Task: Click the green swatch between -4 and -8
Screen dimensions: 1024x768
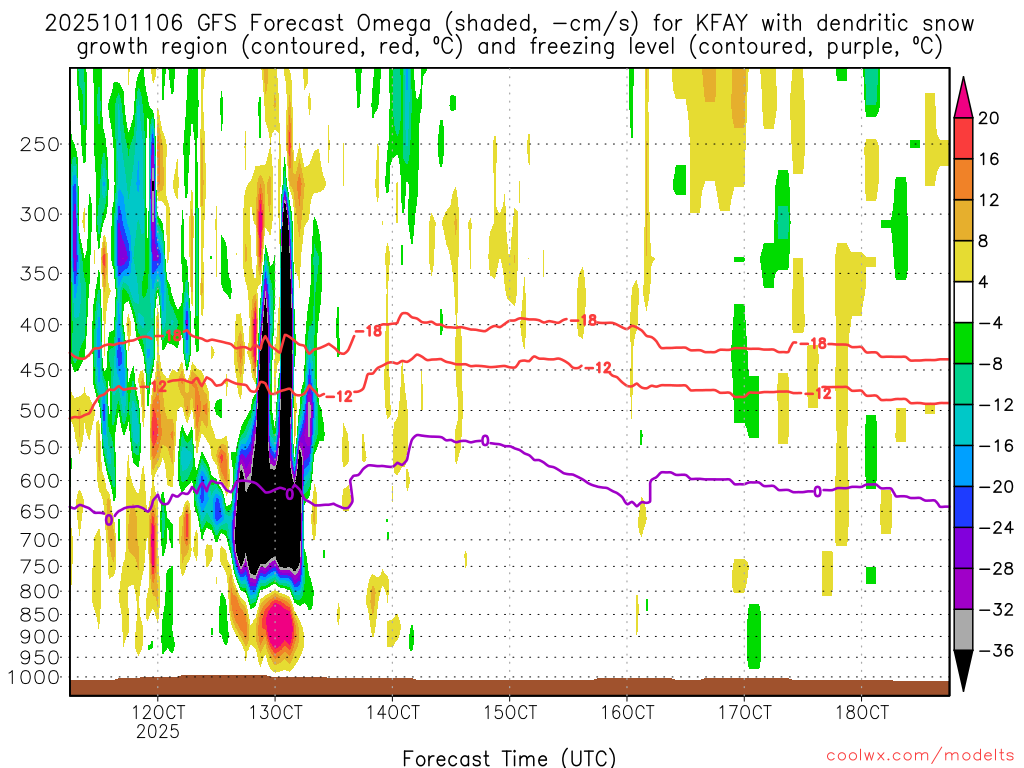Action: pos(963,343)
